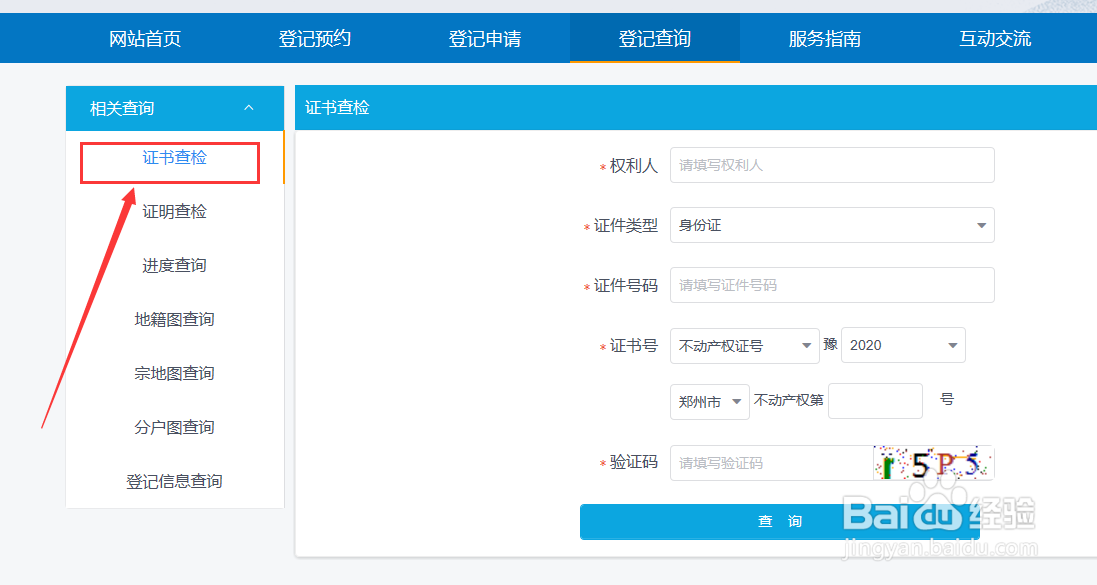
Task: Open the 互动交流 navigation tab
Action: click(x=995, y=38)
